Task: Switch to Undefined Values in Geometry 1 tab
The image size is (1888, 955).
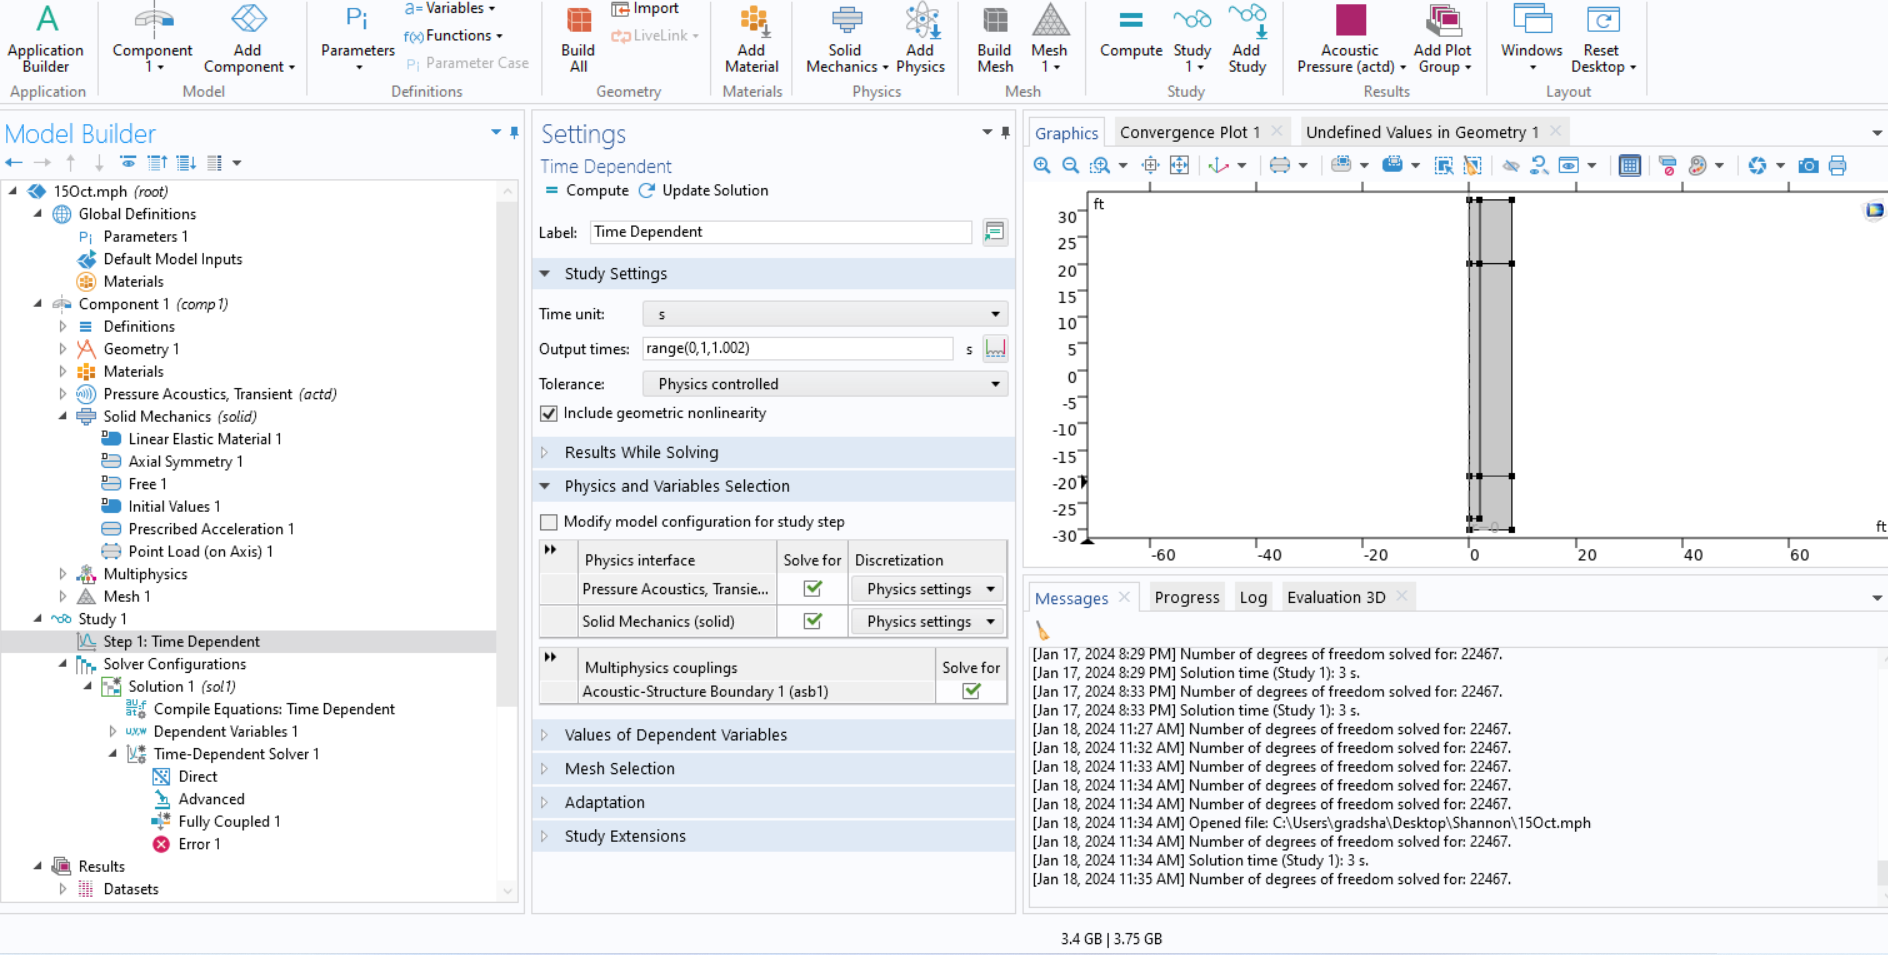Action: (1422, 132)
